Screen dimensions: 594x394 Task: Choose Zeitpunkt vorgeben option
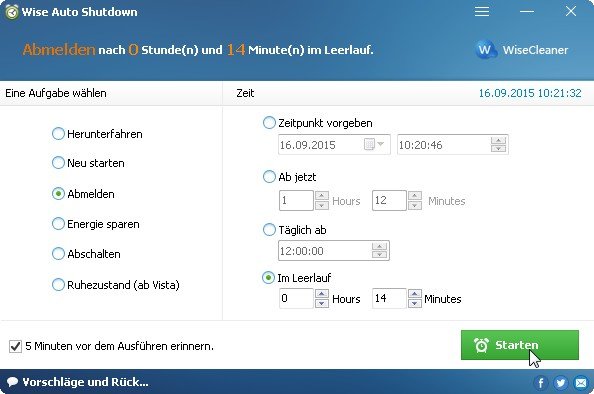[x=269, y=123]
